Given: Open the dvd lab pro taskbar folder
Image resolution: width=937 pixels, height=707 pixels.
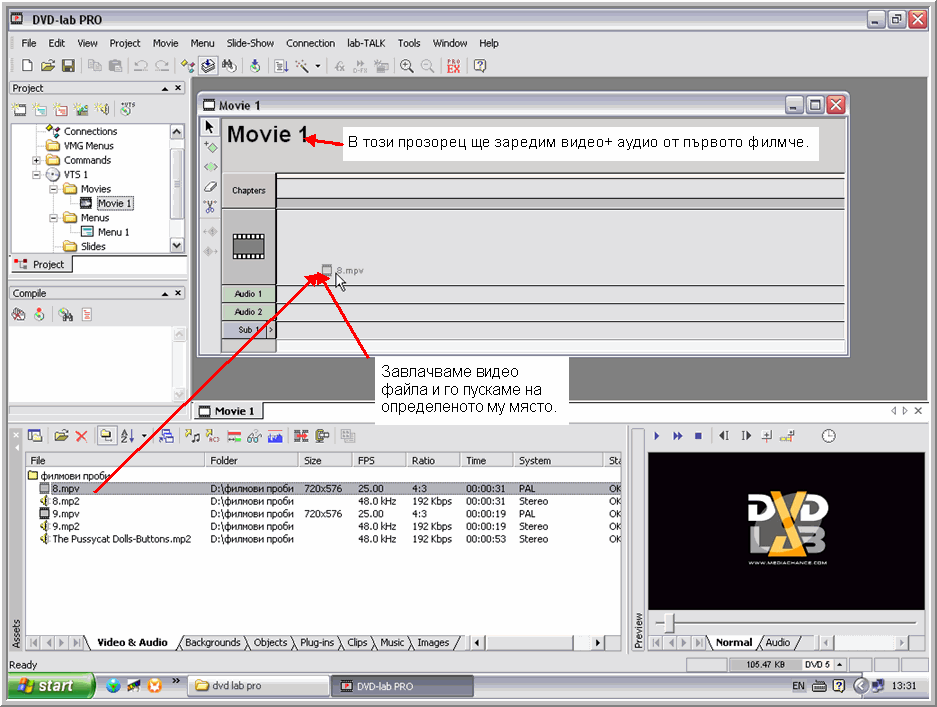Looking at the screenshot, I should [258, 685].
